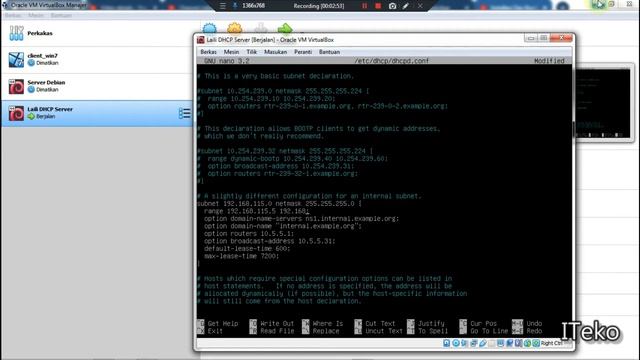Open the Tilik menu
The height and width of the screenshot is (360, 640).
tap(251, 52)
